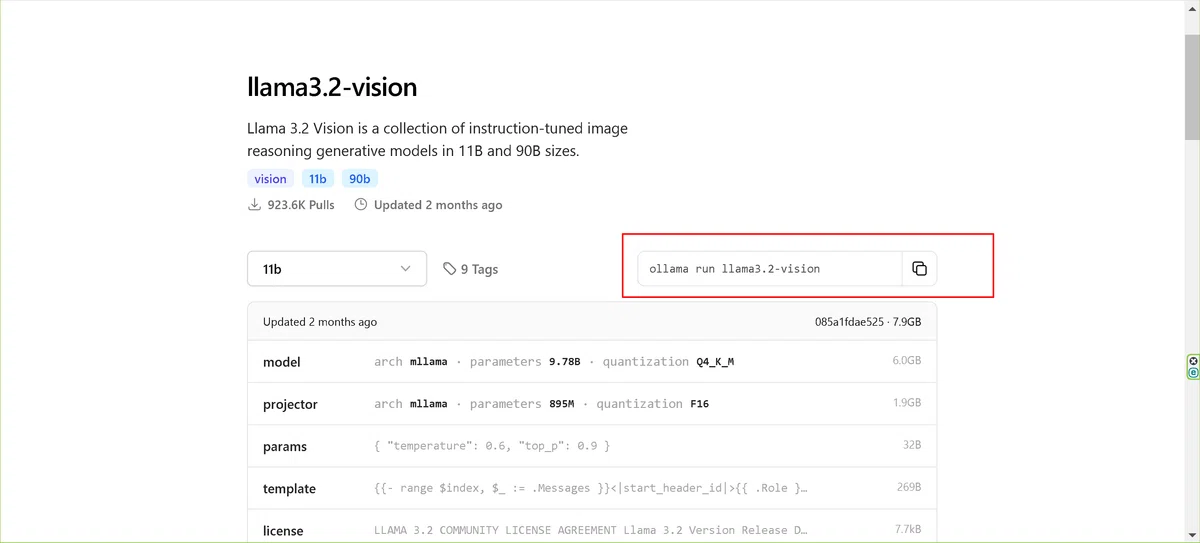
Task: Click the 085a1fdae525 digest hash
Action: pyautogui.click(x=849, y=322)
